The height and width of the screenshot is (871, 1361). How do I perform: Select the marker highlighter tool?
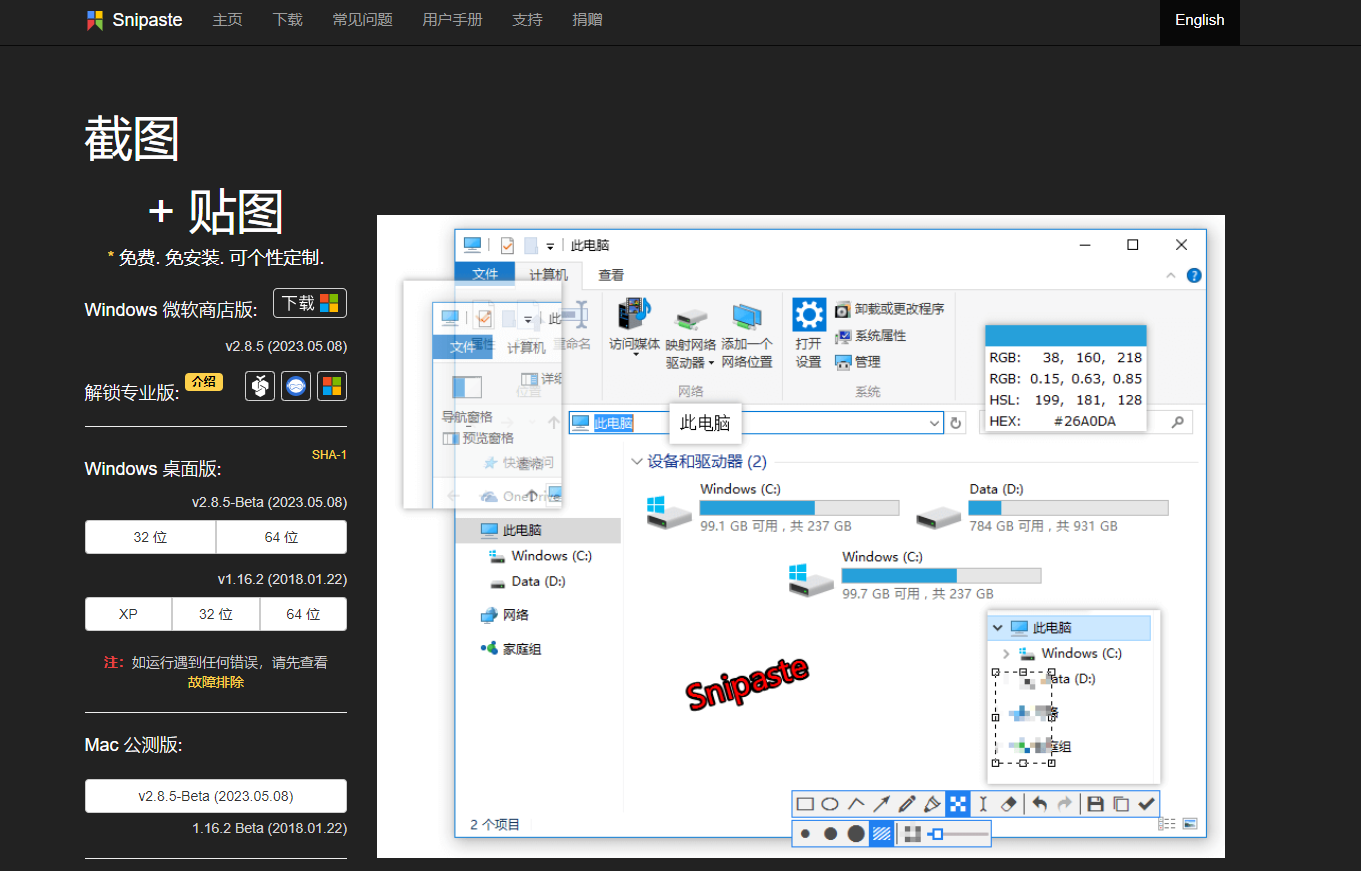pyautogui.click(x=932, y=804)
